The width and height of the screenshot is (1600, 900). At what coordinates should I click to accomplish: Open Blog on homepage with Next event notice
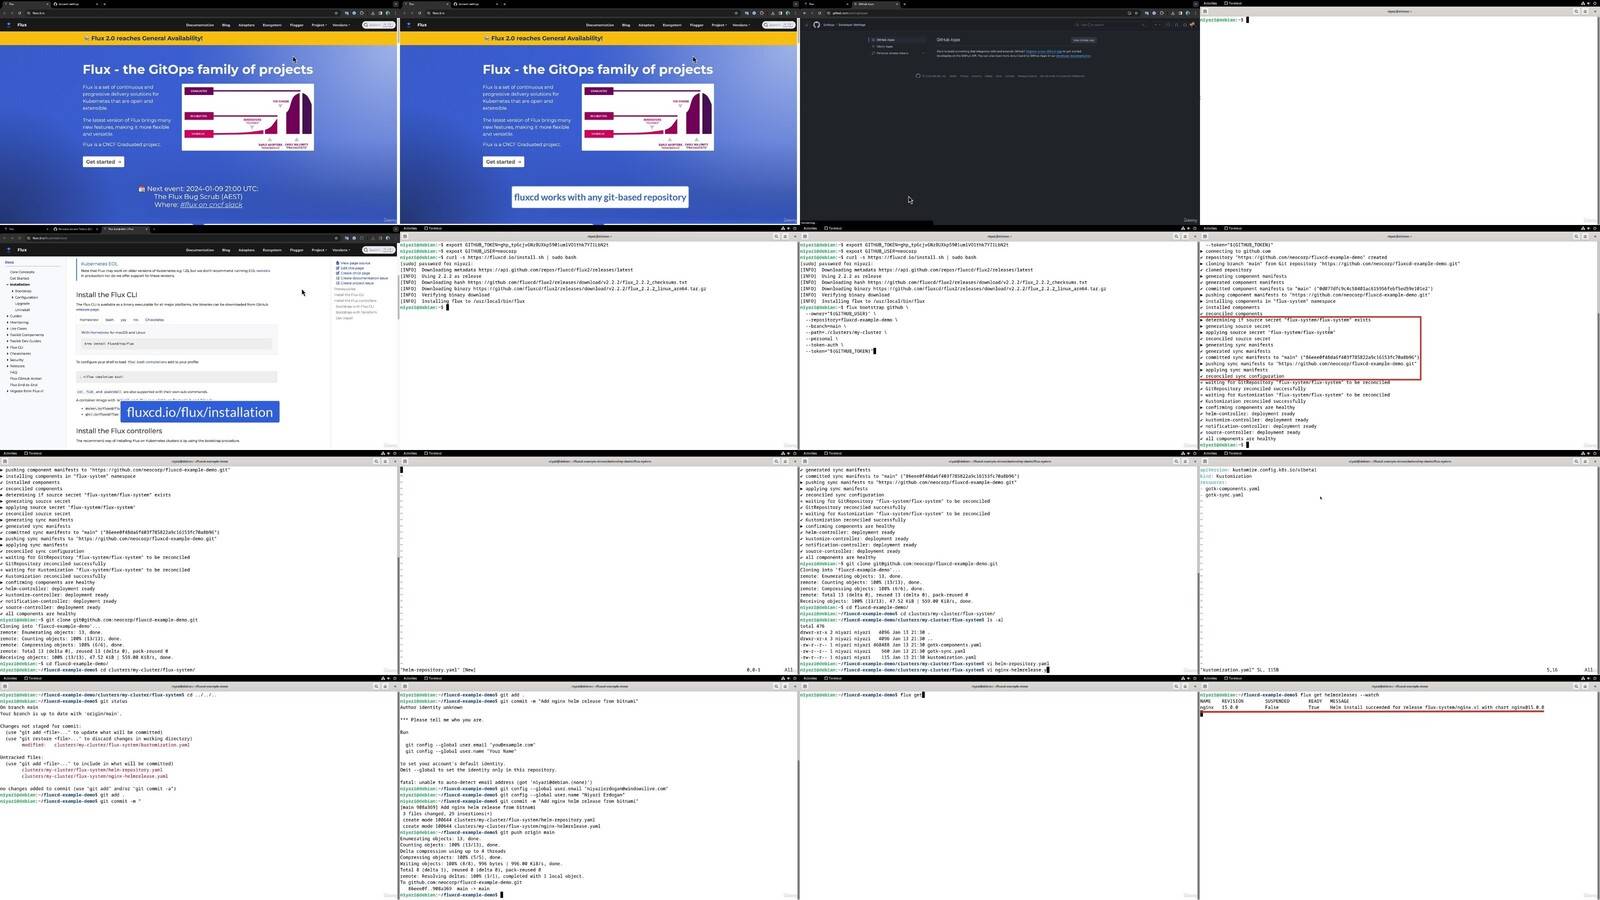tap(226, 25)
